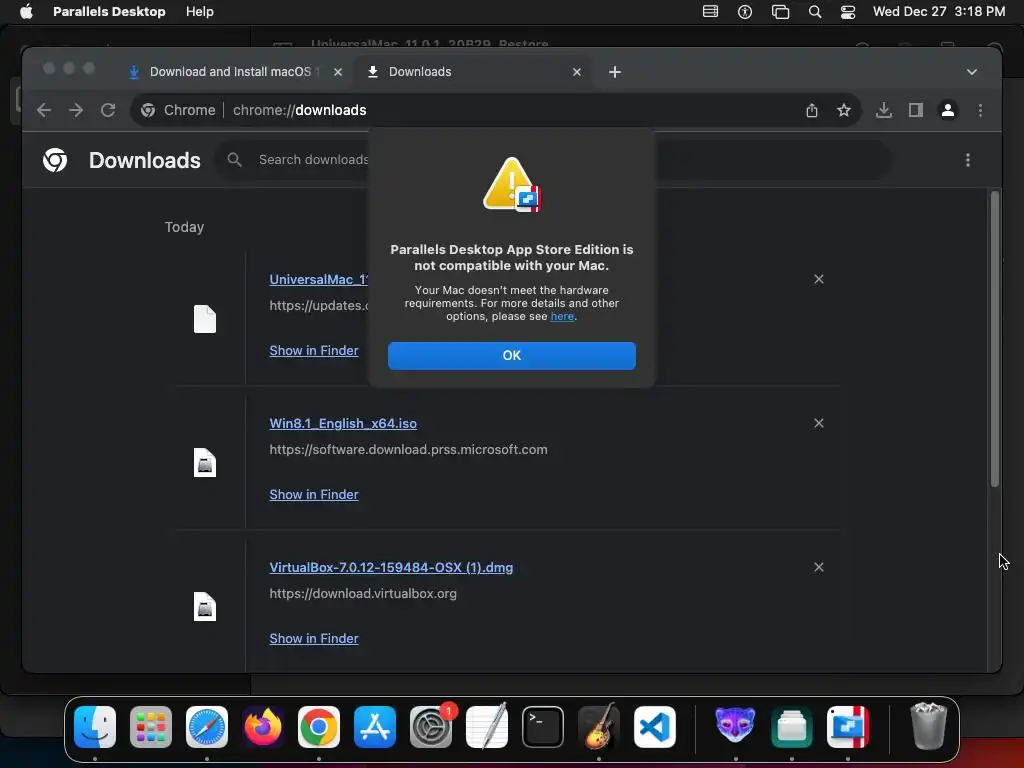
Task: Toggle the Chrome side panel
Action: [916, 110]
